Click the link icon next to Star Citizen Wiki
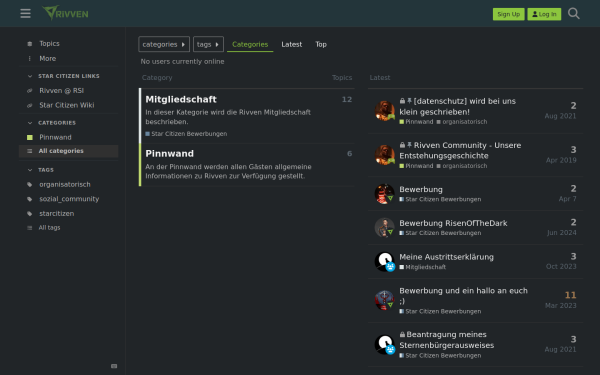Image resolution: width=600 pixels, height=375 pixels. pos(30,105)
